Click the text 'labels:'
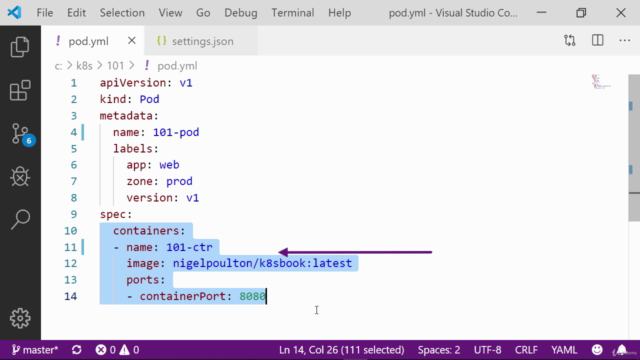 (136, 149)
